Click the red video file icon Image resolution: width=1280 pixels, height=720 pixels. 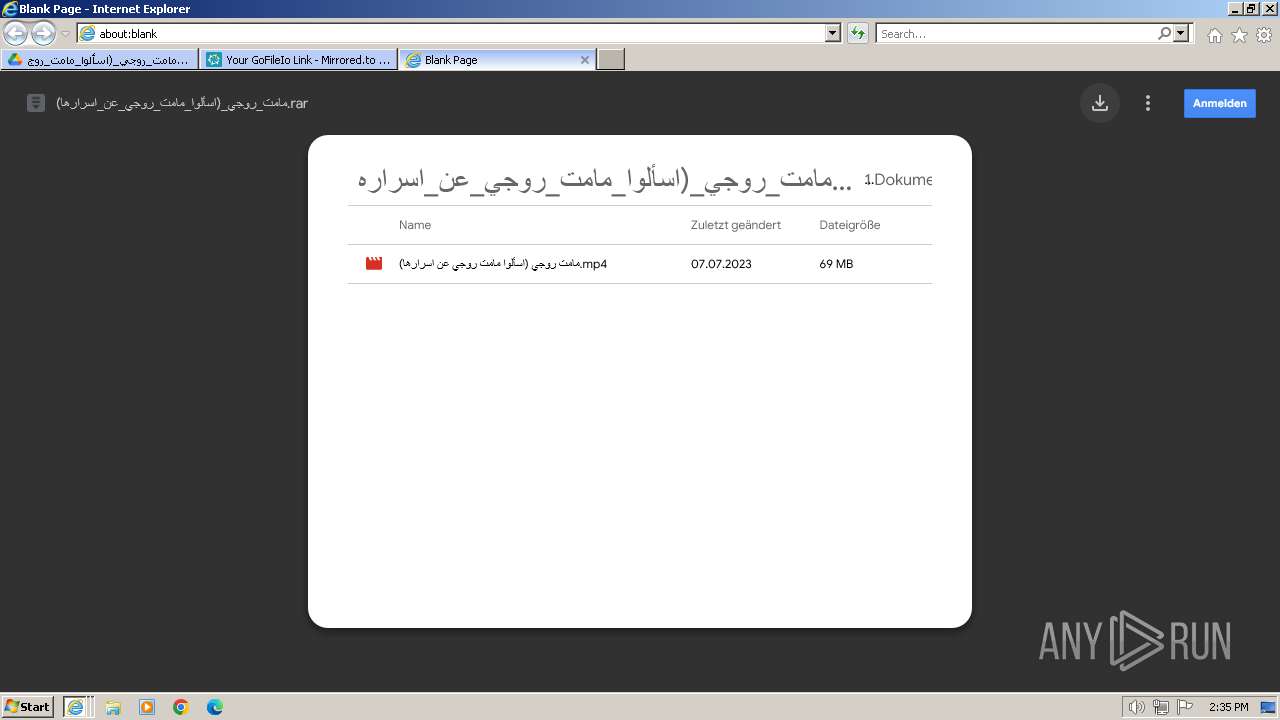(374, 264)
